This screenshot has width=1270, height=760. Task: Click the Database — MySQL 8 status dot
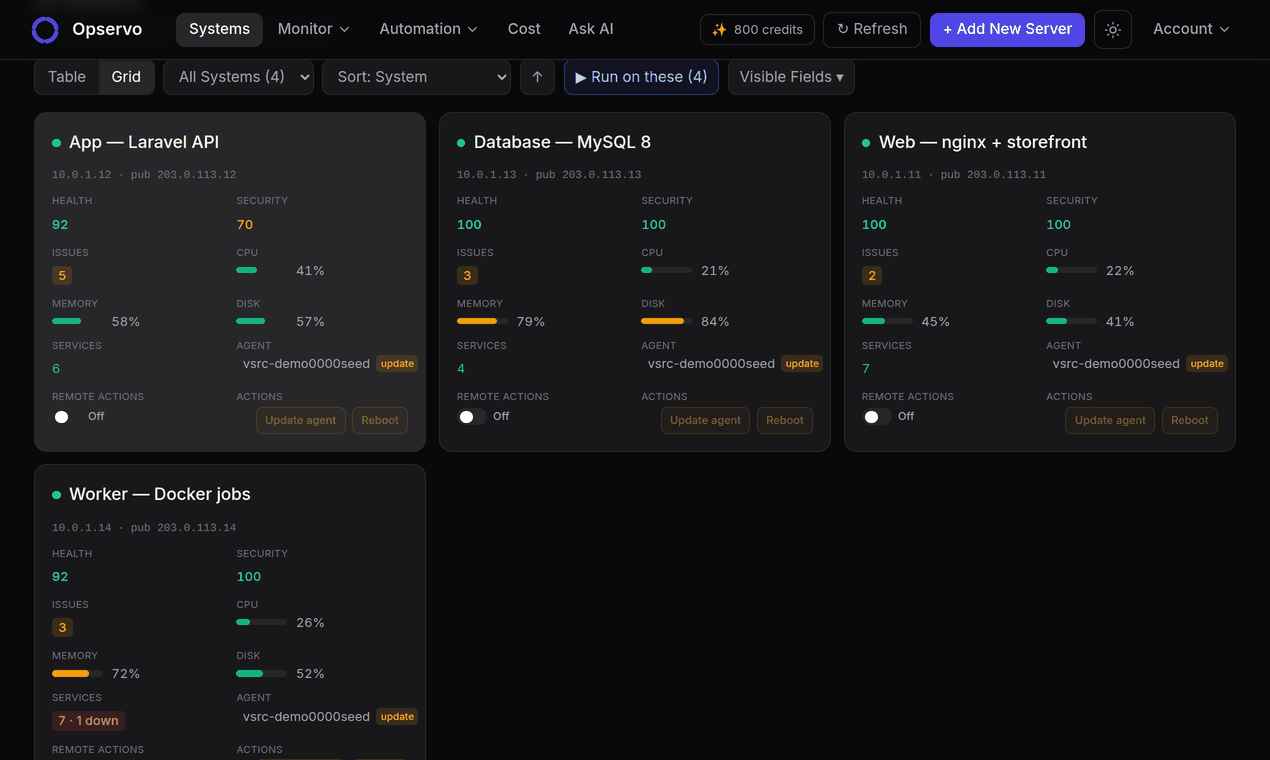click(x=461, y=143)
